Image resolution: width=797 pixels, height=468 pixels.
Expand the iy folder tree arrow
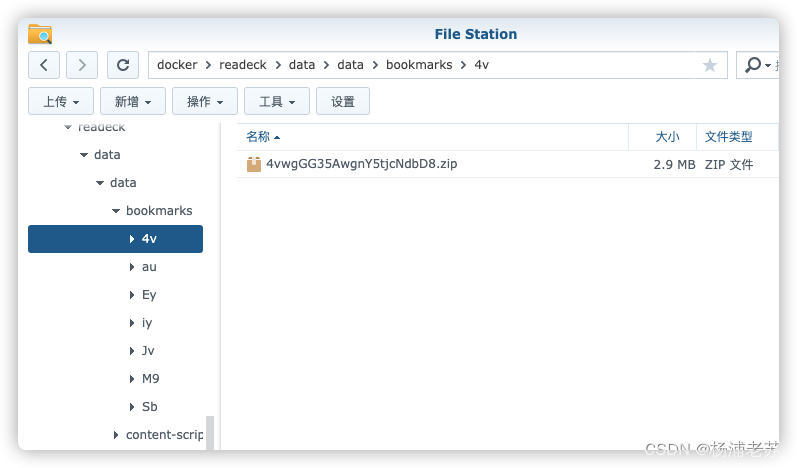coord(132,323)
